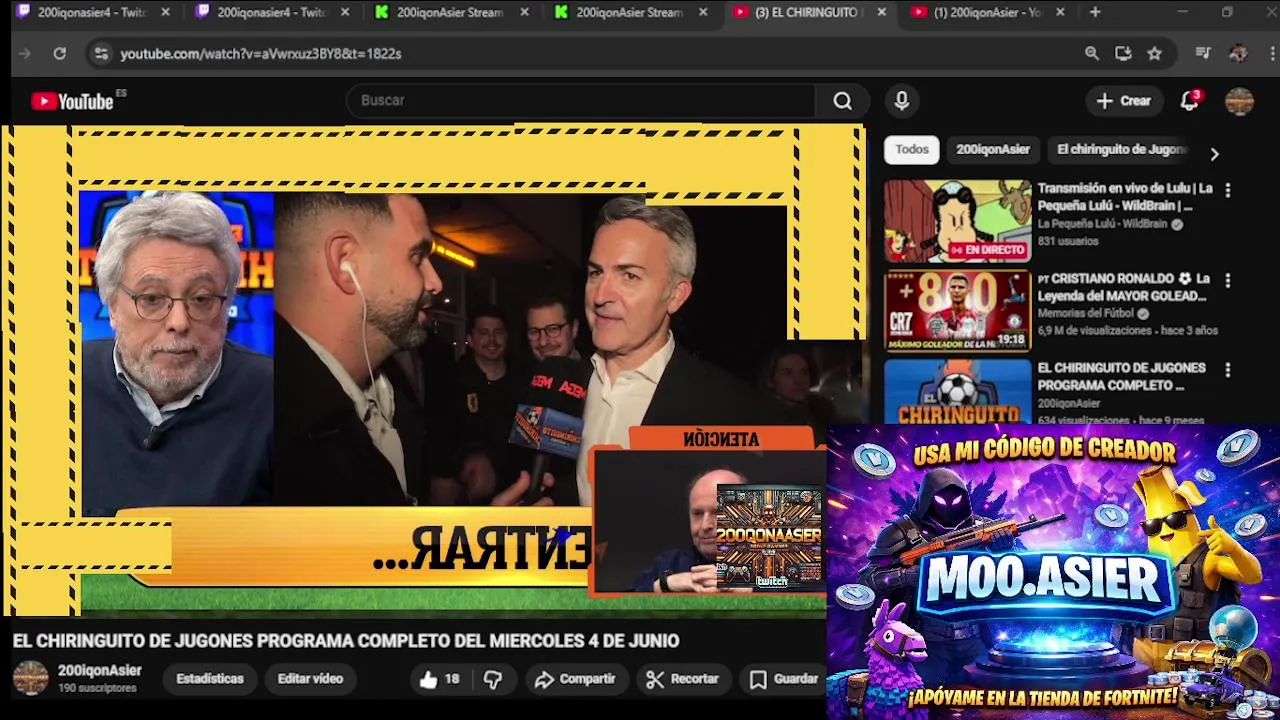1280x720 pixels.
Task: Click the Recortar clip button
Action: (x=683, y=679)
